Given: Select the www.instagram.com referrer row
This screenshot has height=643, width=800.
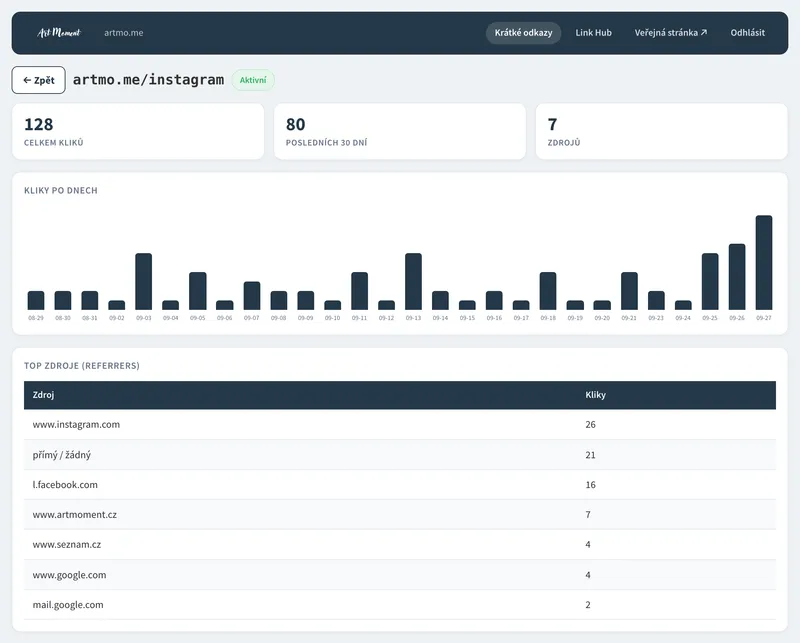Looking at the screenshot, I should (x=400, y=425).
